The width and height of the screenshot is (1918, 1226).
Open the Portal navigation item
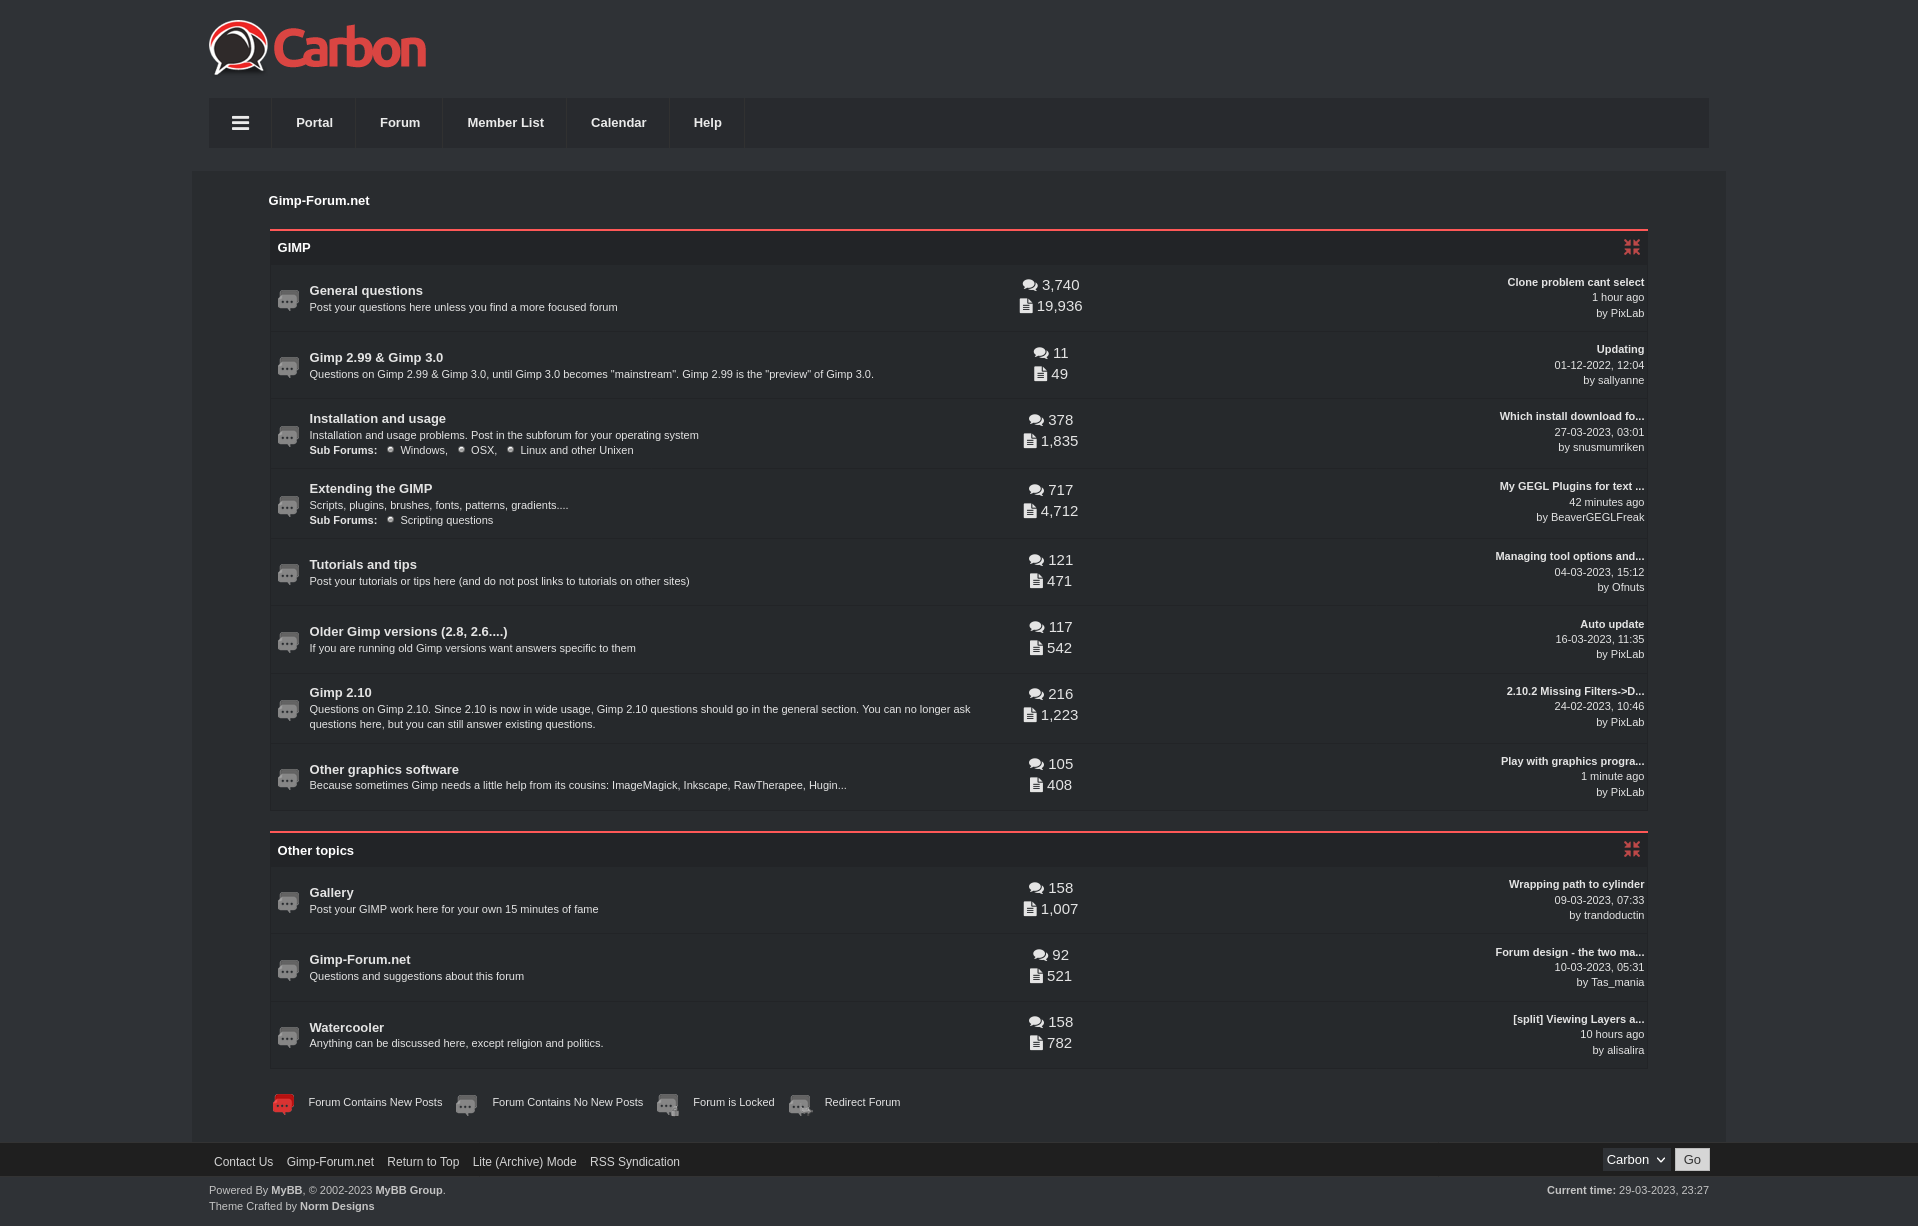pos(314,123)
